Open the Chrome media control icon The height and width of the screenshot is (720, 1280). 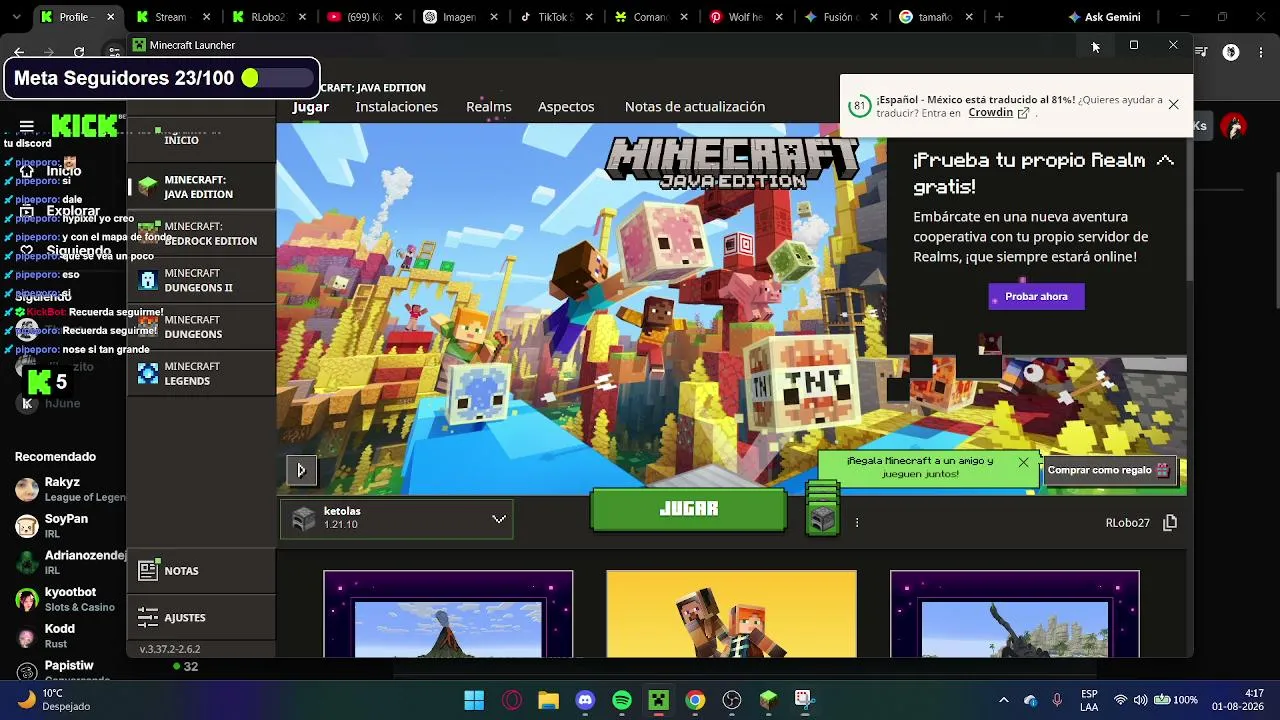tap(1202, 52)
